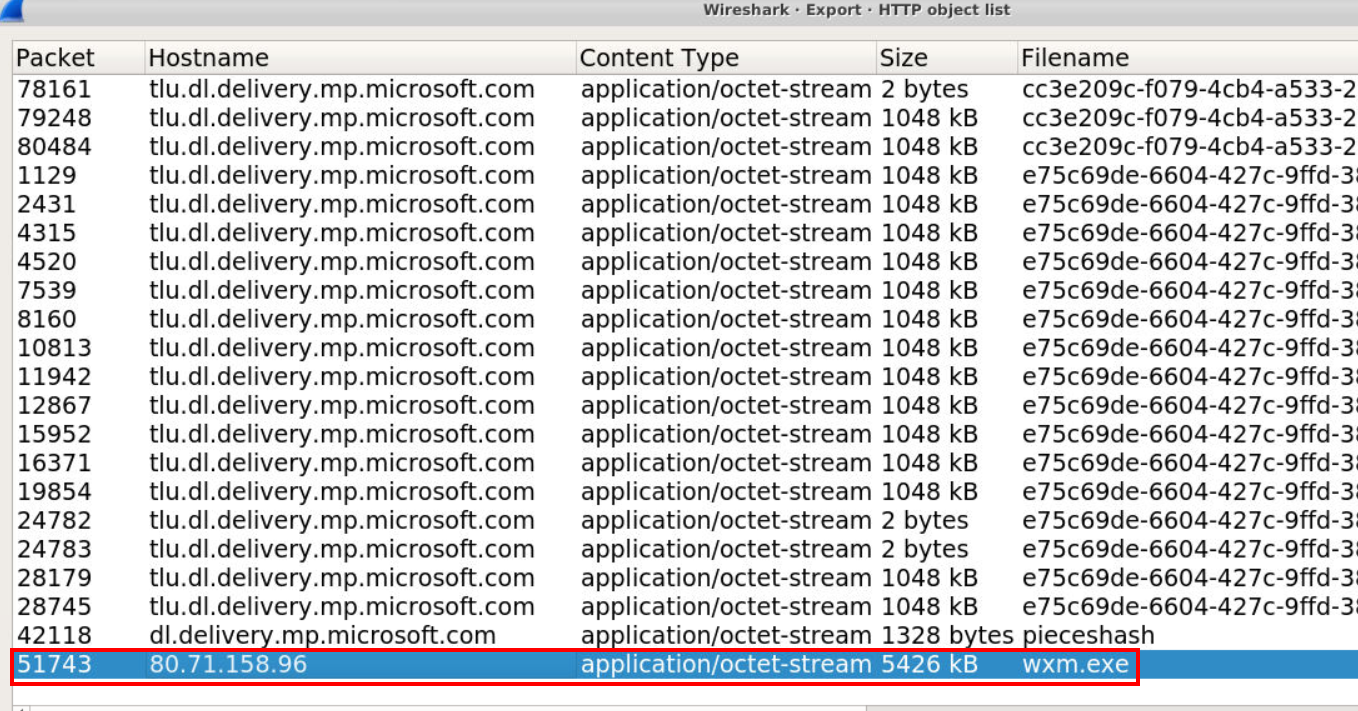Select the row for packet 16371
Viewport: 1358px width, 711px height.
(x=685, y=464)
